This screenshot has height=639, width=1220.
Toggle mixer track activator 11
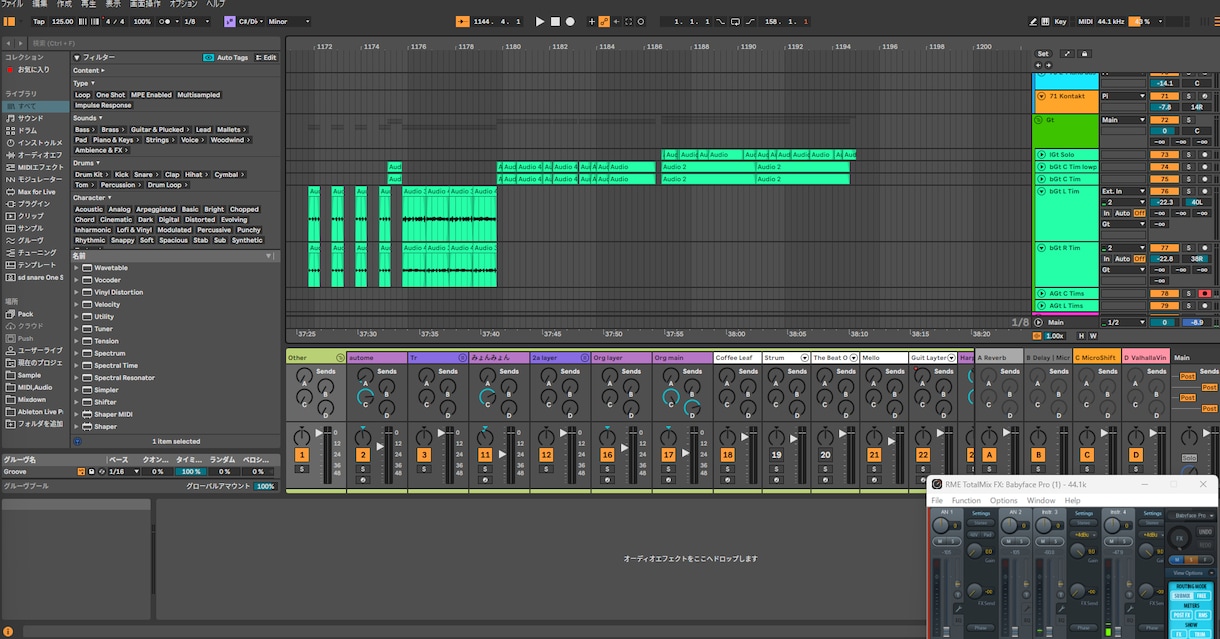(x=485, y=455)
